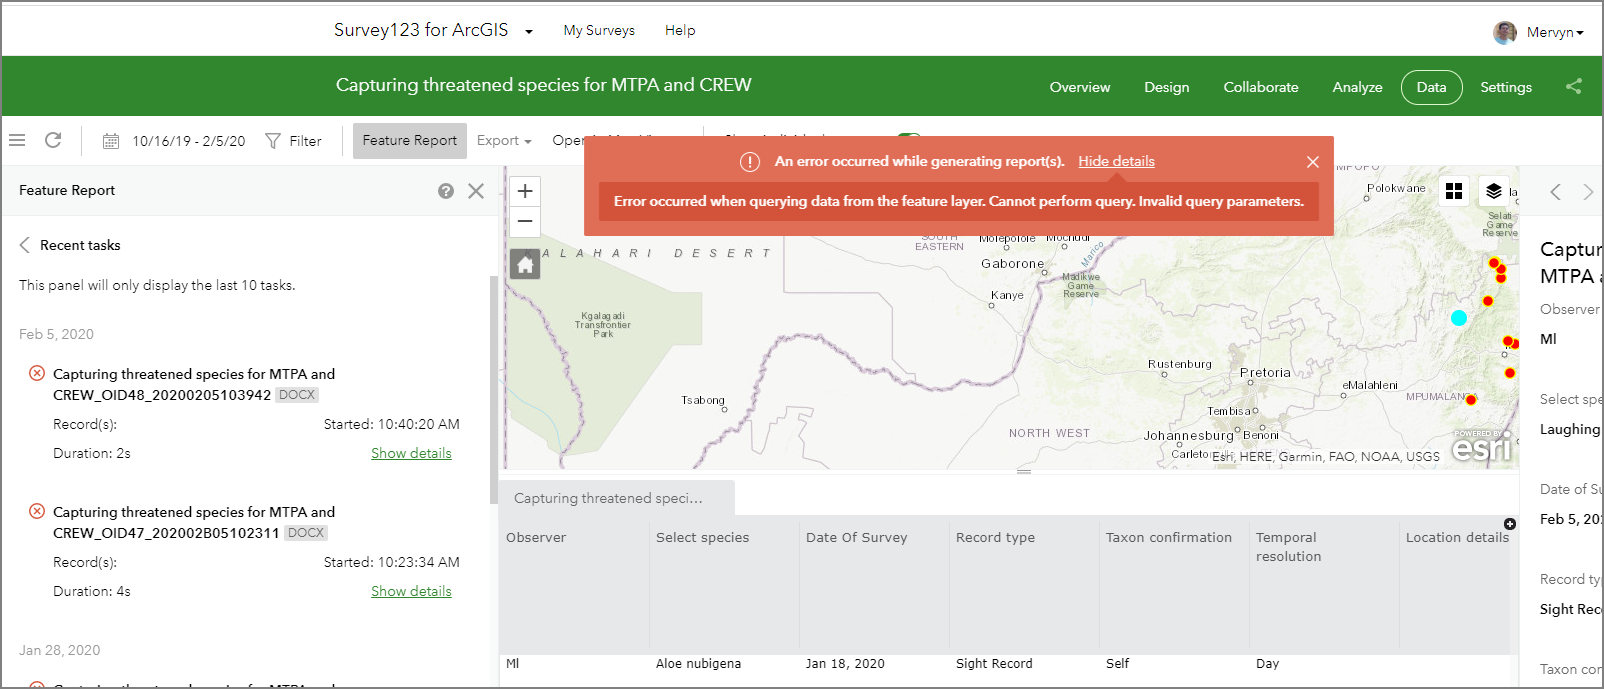Close the Feature Report panel
1604x689 pixels.
click(x=476, y=190)
